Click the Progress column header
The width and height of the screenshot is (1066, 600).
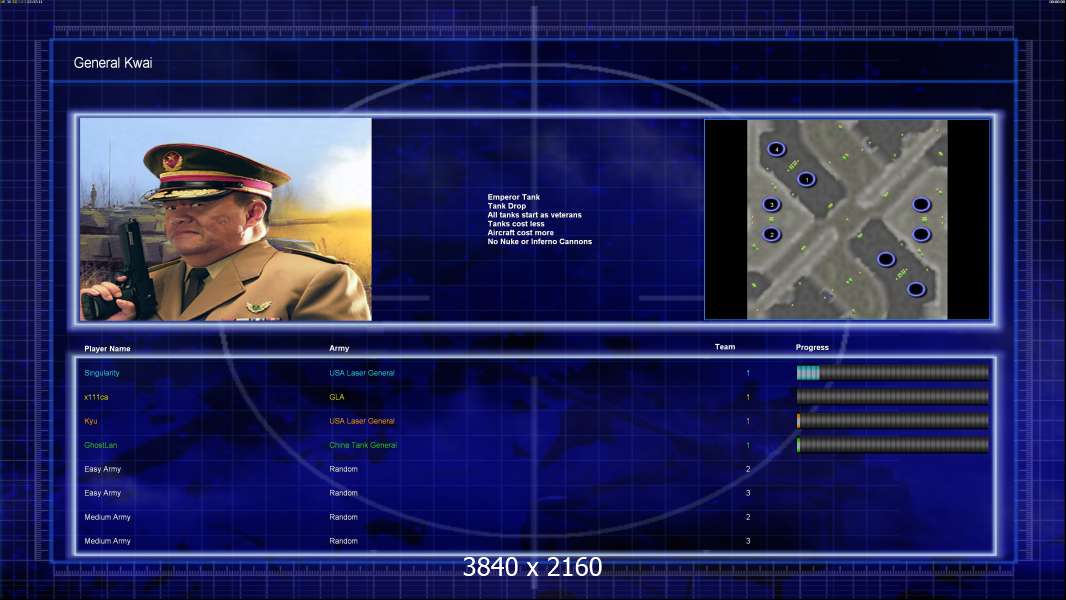pyautogui.click(x=812, y=347)
